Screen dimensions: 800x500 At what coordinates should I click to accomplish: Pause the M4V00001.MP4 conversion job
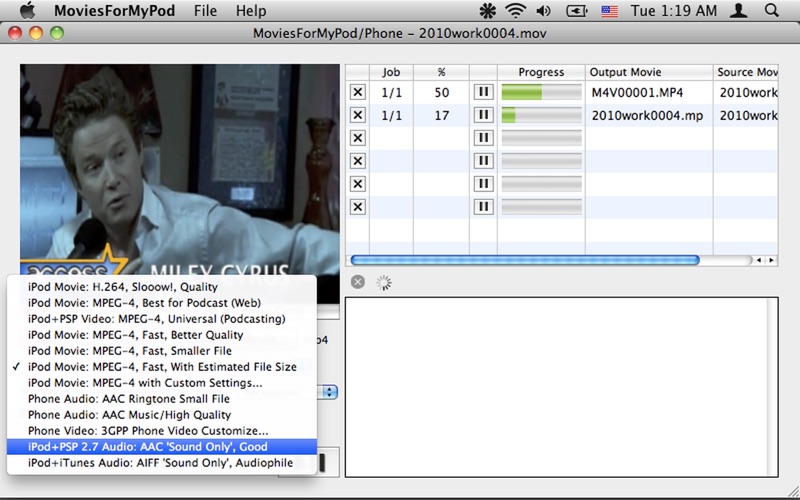tap(483, 92)
